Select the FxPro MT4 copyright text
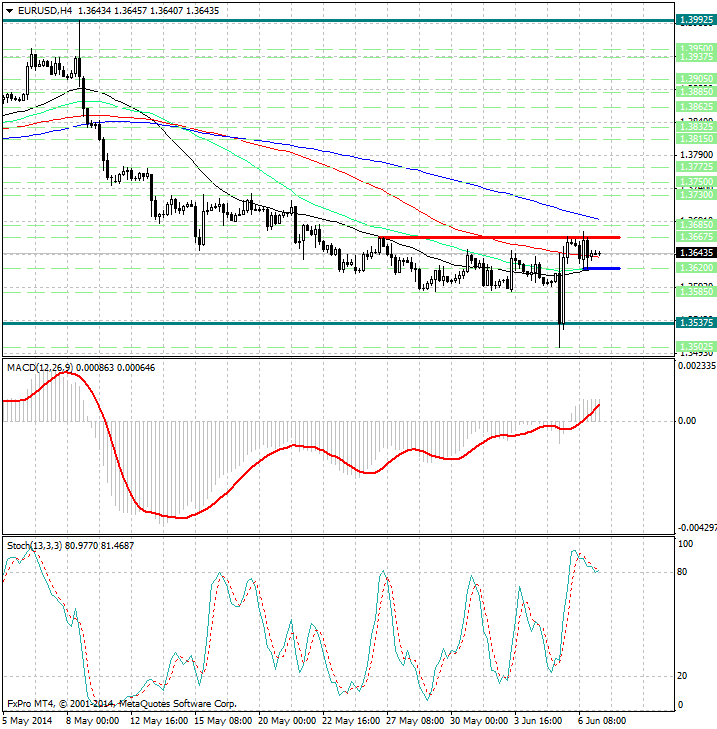The height and width of the screenshot is (729, 717). 122,703
